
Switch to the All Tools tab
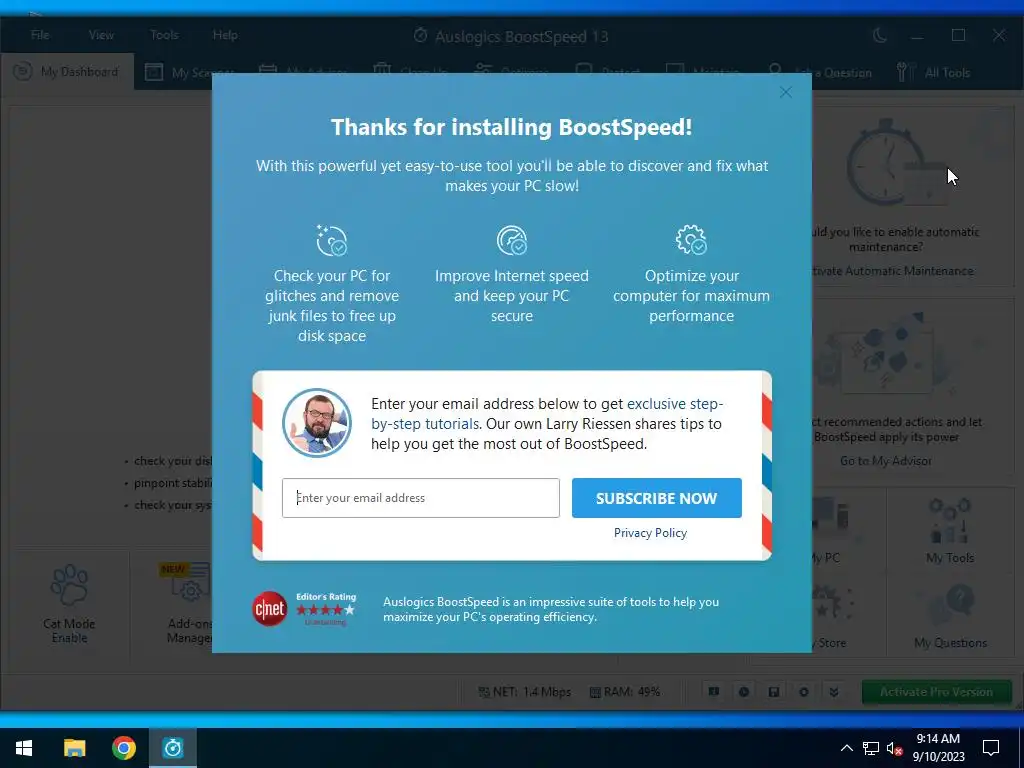(934, 72)
